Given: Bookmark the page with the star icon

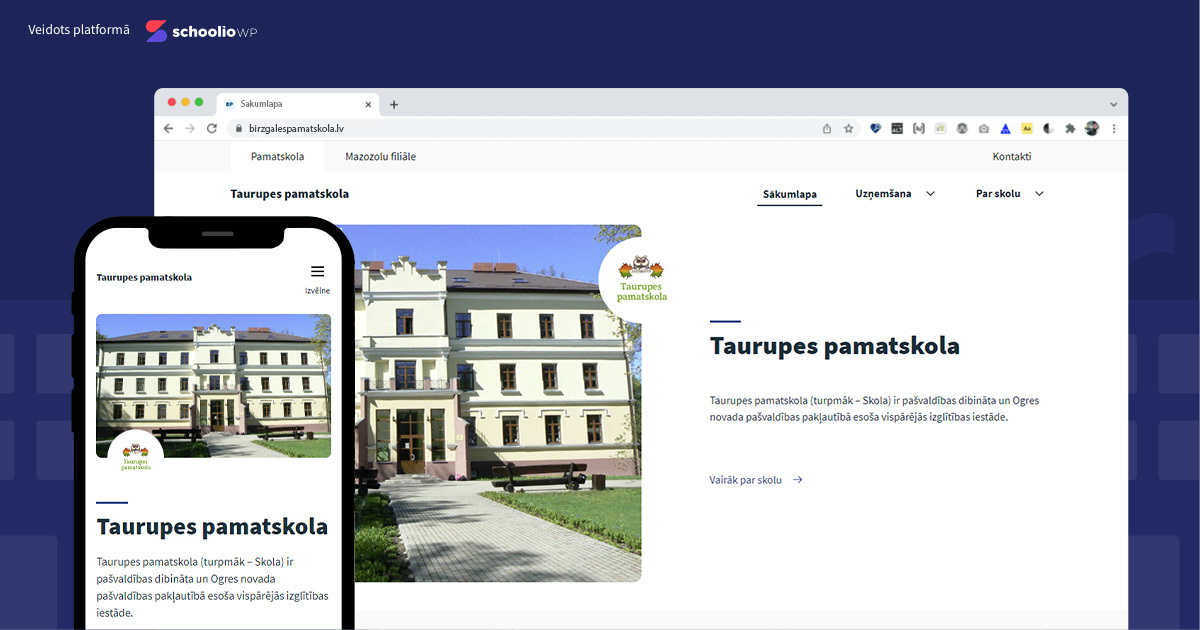Looking at the screenshot, I should (849, 128).
